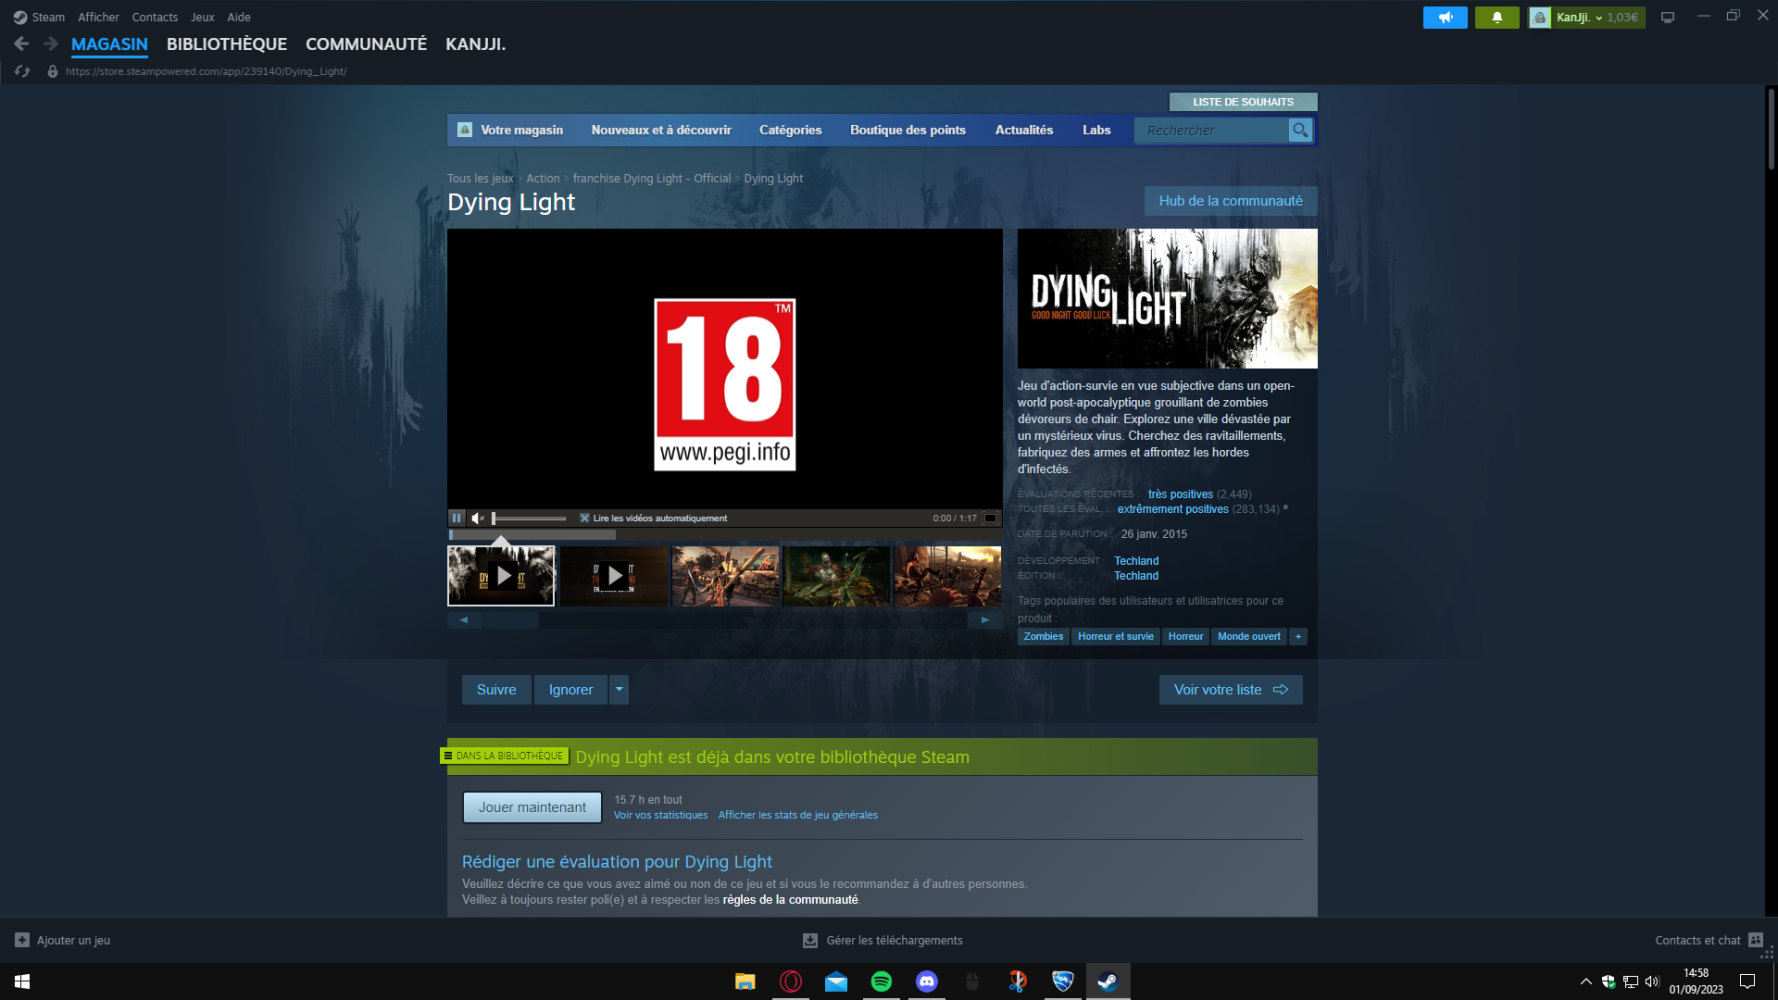The image size is (1778, 1000).
Task: Open the Contacts et chat friends icon
Action: click(x=1756, y=940)
